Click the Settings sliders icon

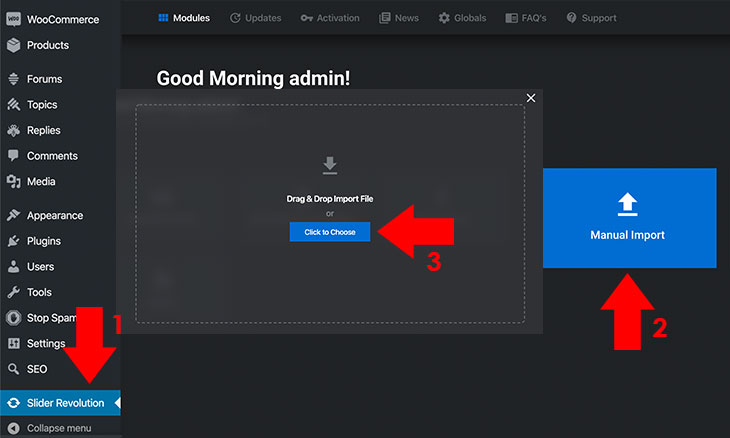[x=14, y=344]
